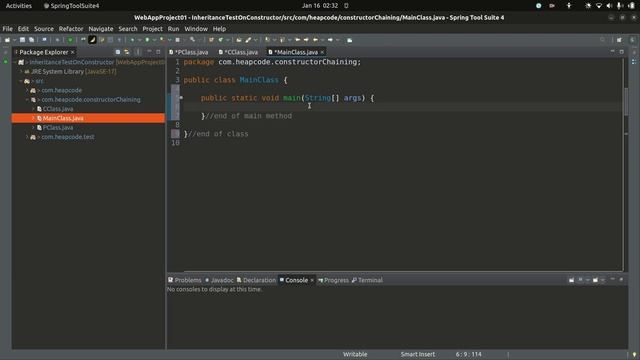Collapse the InheritanceTestOnConstructor project node
Viewport: 640px width, 360px height.
[x=15, y=62]
